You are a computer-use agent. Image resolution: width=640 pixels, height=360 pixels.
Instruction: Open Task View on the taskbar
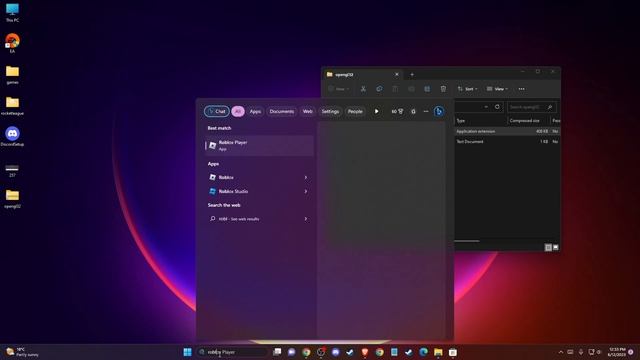point(277,352)
